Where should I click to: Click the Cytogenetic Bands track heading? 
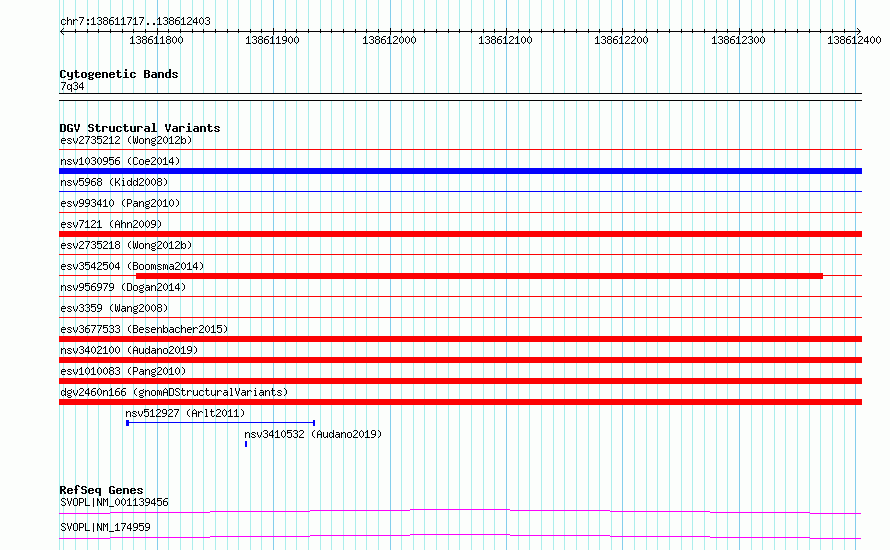(119, 74)
